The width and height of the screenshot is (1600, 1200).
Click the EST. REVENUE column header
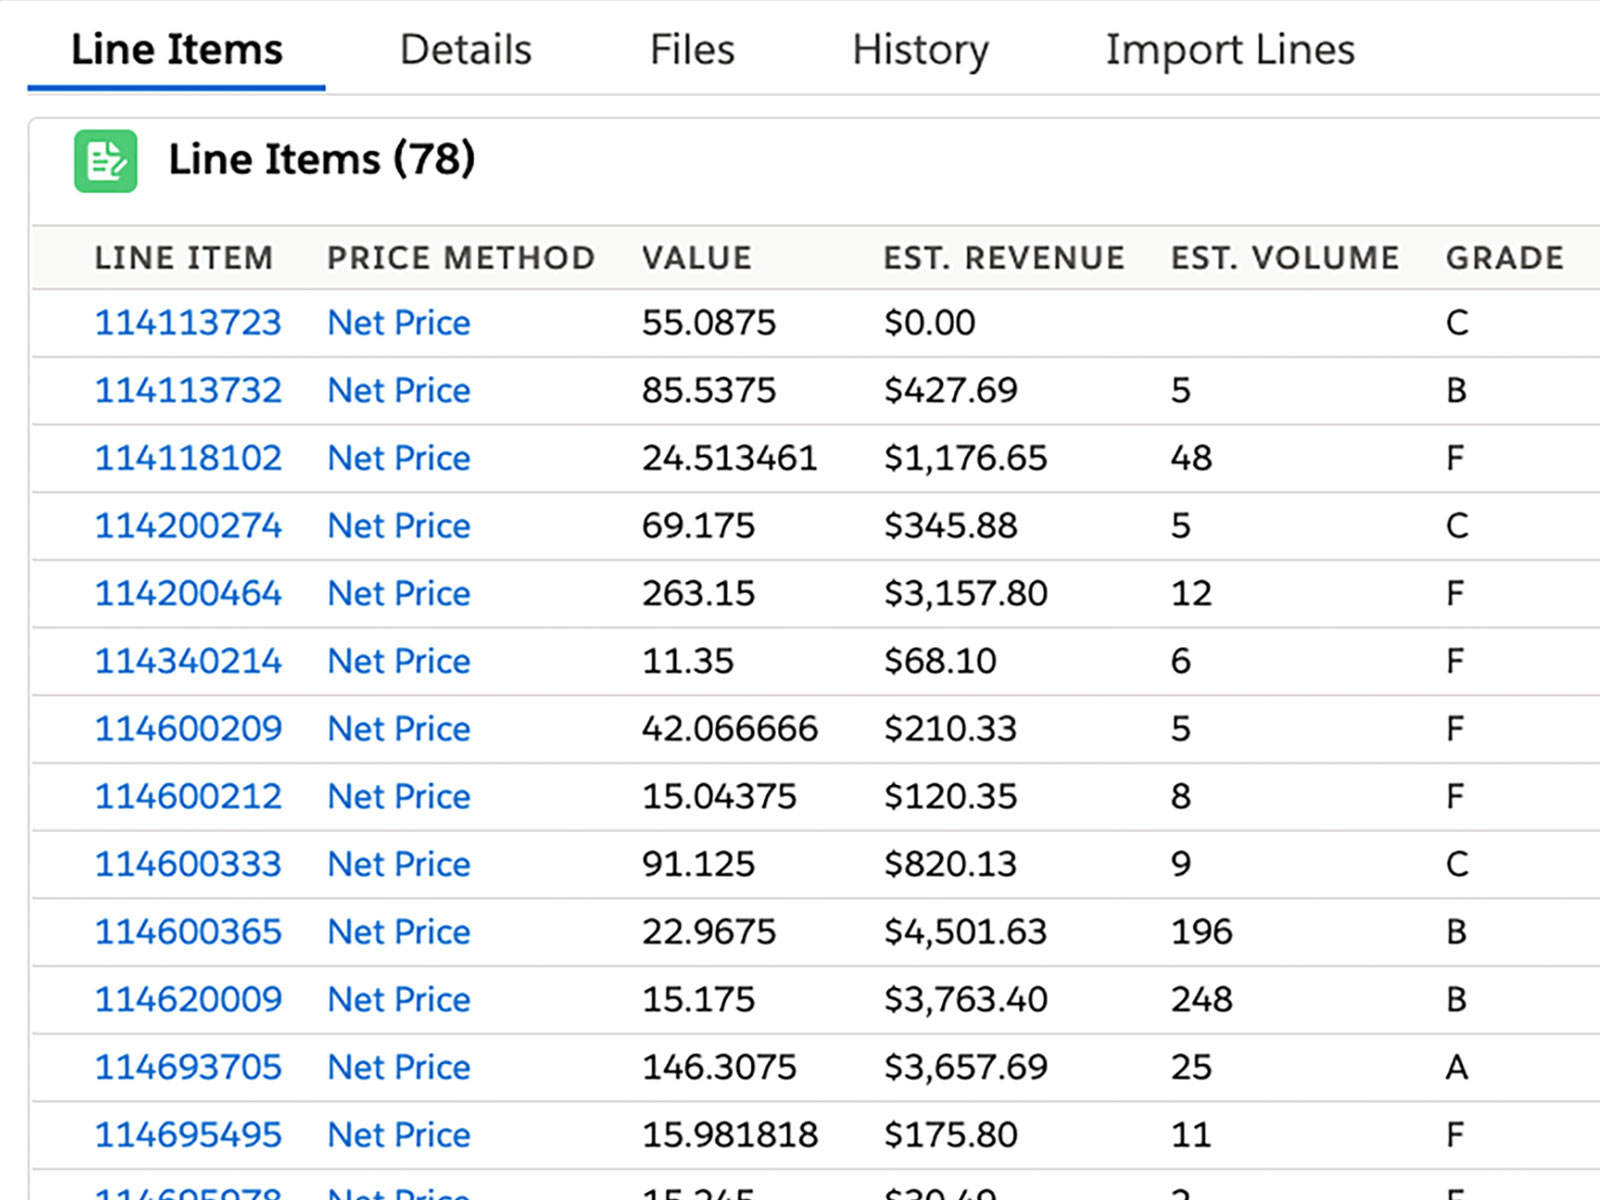pyautogui.click(x=1004, y=258)
